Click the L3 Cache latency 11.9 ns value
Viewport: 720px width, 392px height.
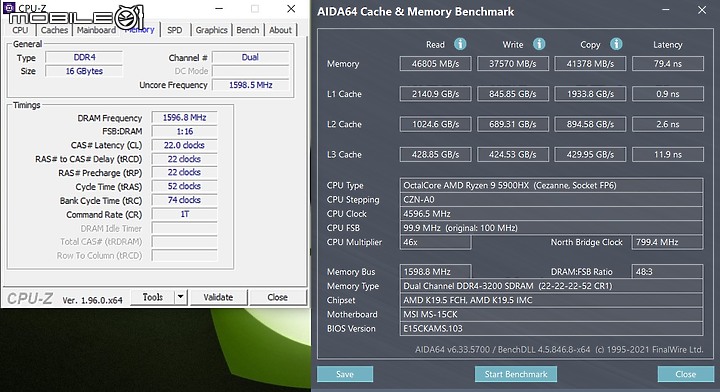[668, 155]
